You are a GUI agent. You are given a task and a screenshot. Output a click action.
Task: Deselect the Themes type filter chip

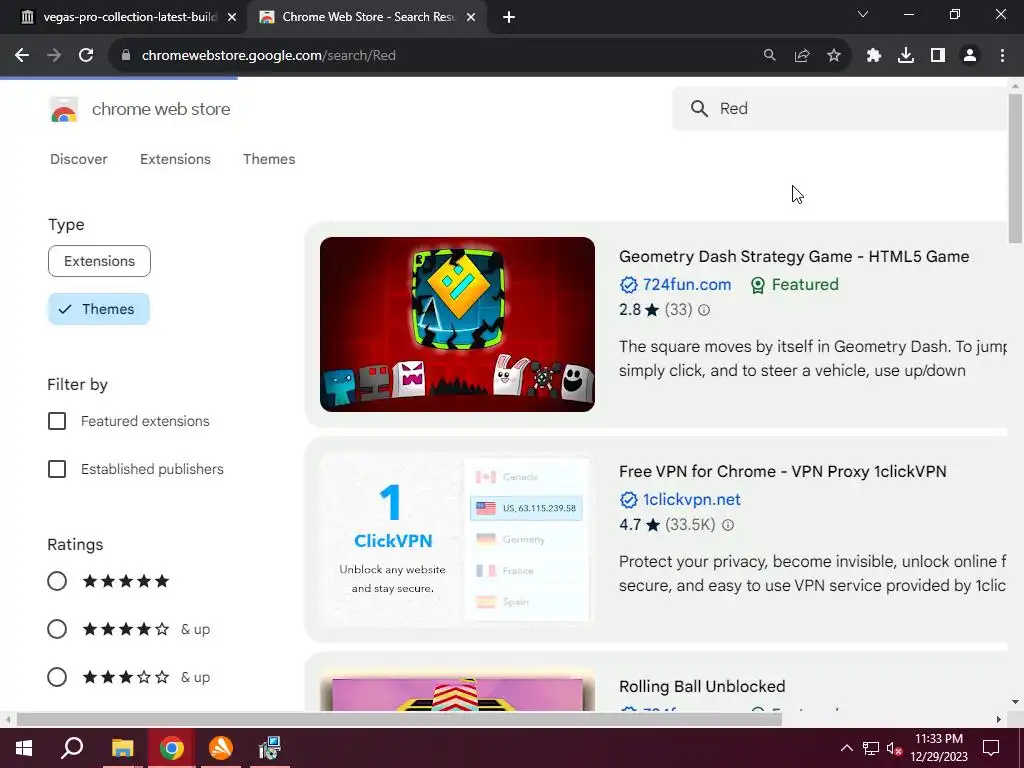click(99, 309)
